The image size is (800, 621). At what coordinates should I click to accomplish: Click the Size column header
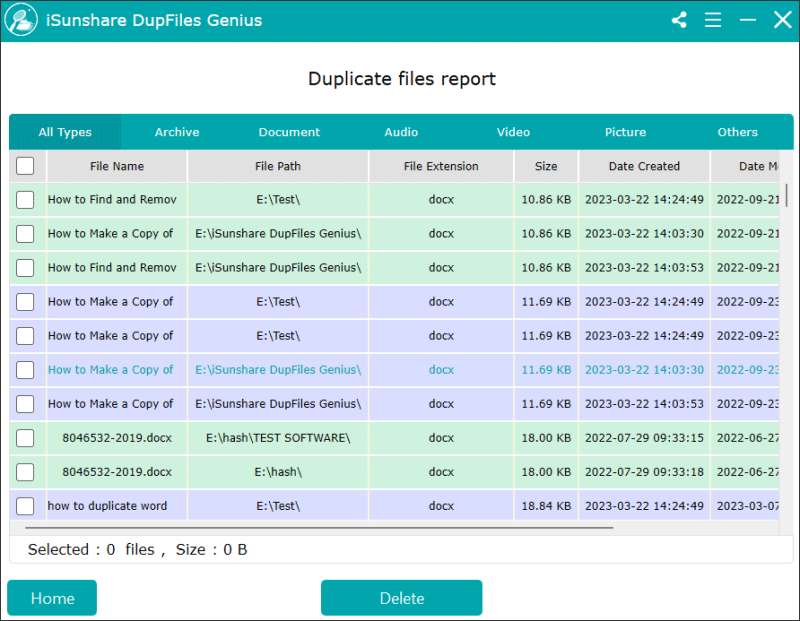pyautogui.click(x=546, y=166)
